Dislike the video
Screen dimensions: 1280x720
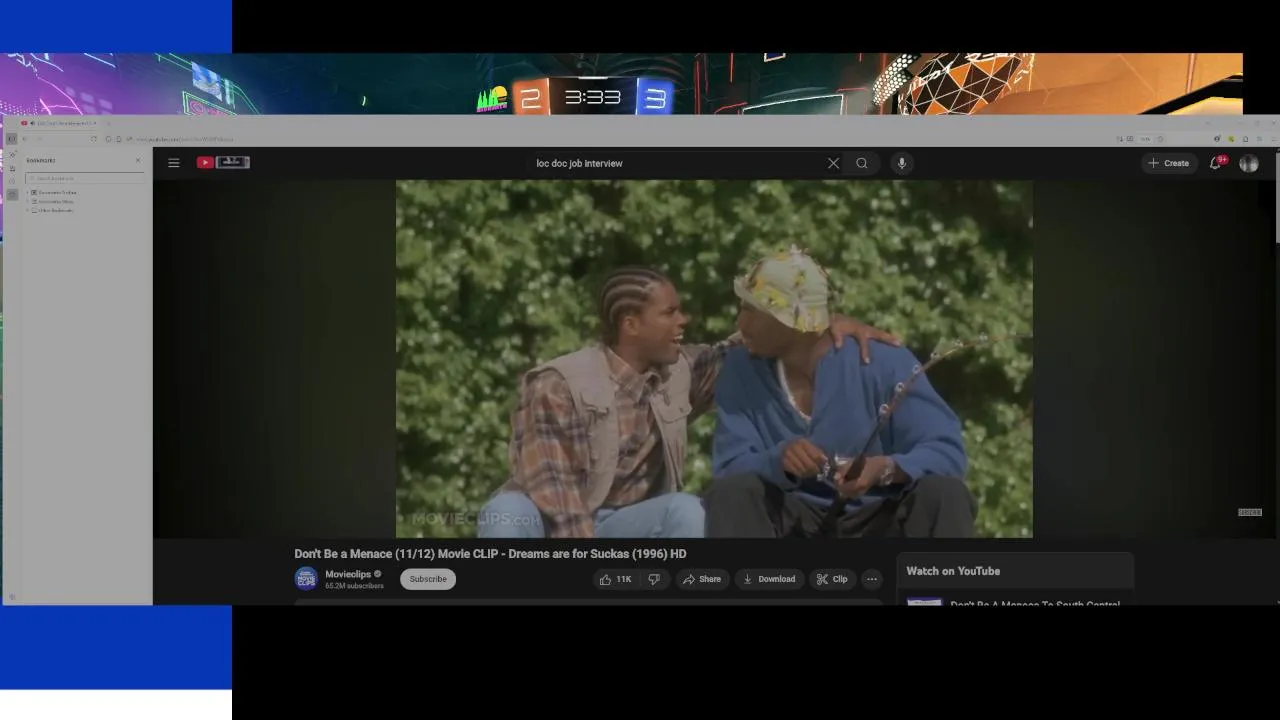[654, 579]
